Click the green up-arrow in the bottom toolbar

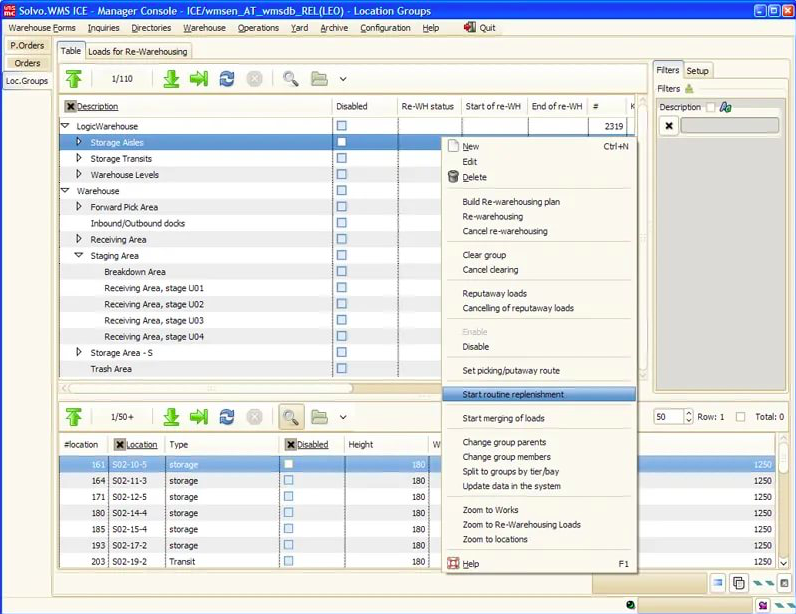point(74,417)
